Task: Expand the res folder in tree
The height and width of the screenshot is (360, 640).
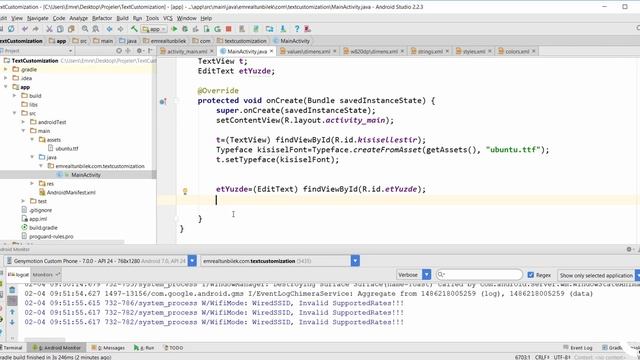Action: click(x=32, y=184)
